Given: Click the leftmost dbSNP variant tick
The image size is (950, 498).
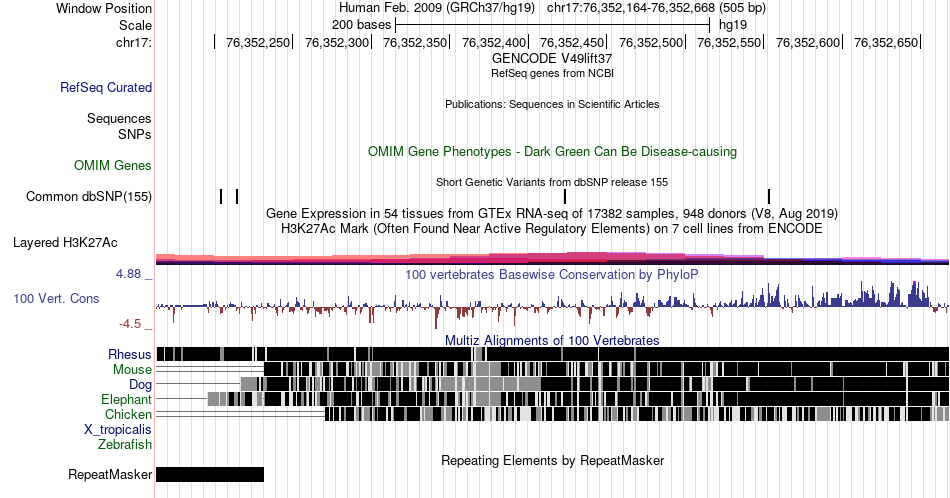Looking at the screenshot, I should 221,196.
